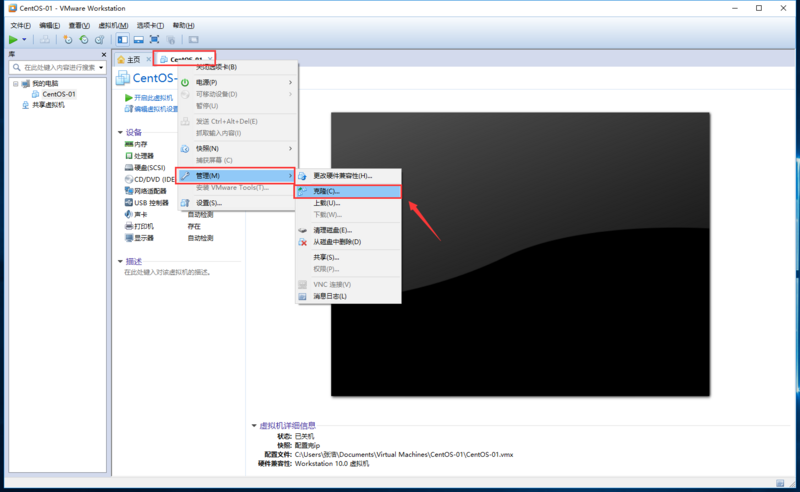The height and width of the screenshot is (492, 800).
Task: Click the 已关机 state text
Action: (304, 436)
